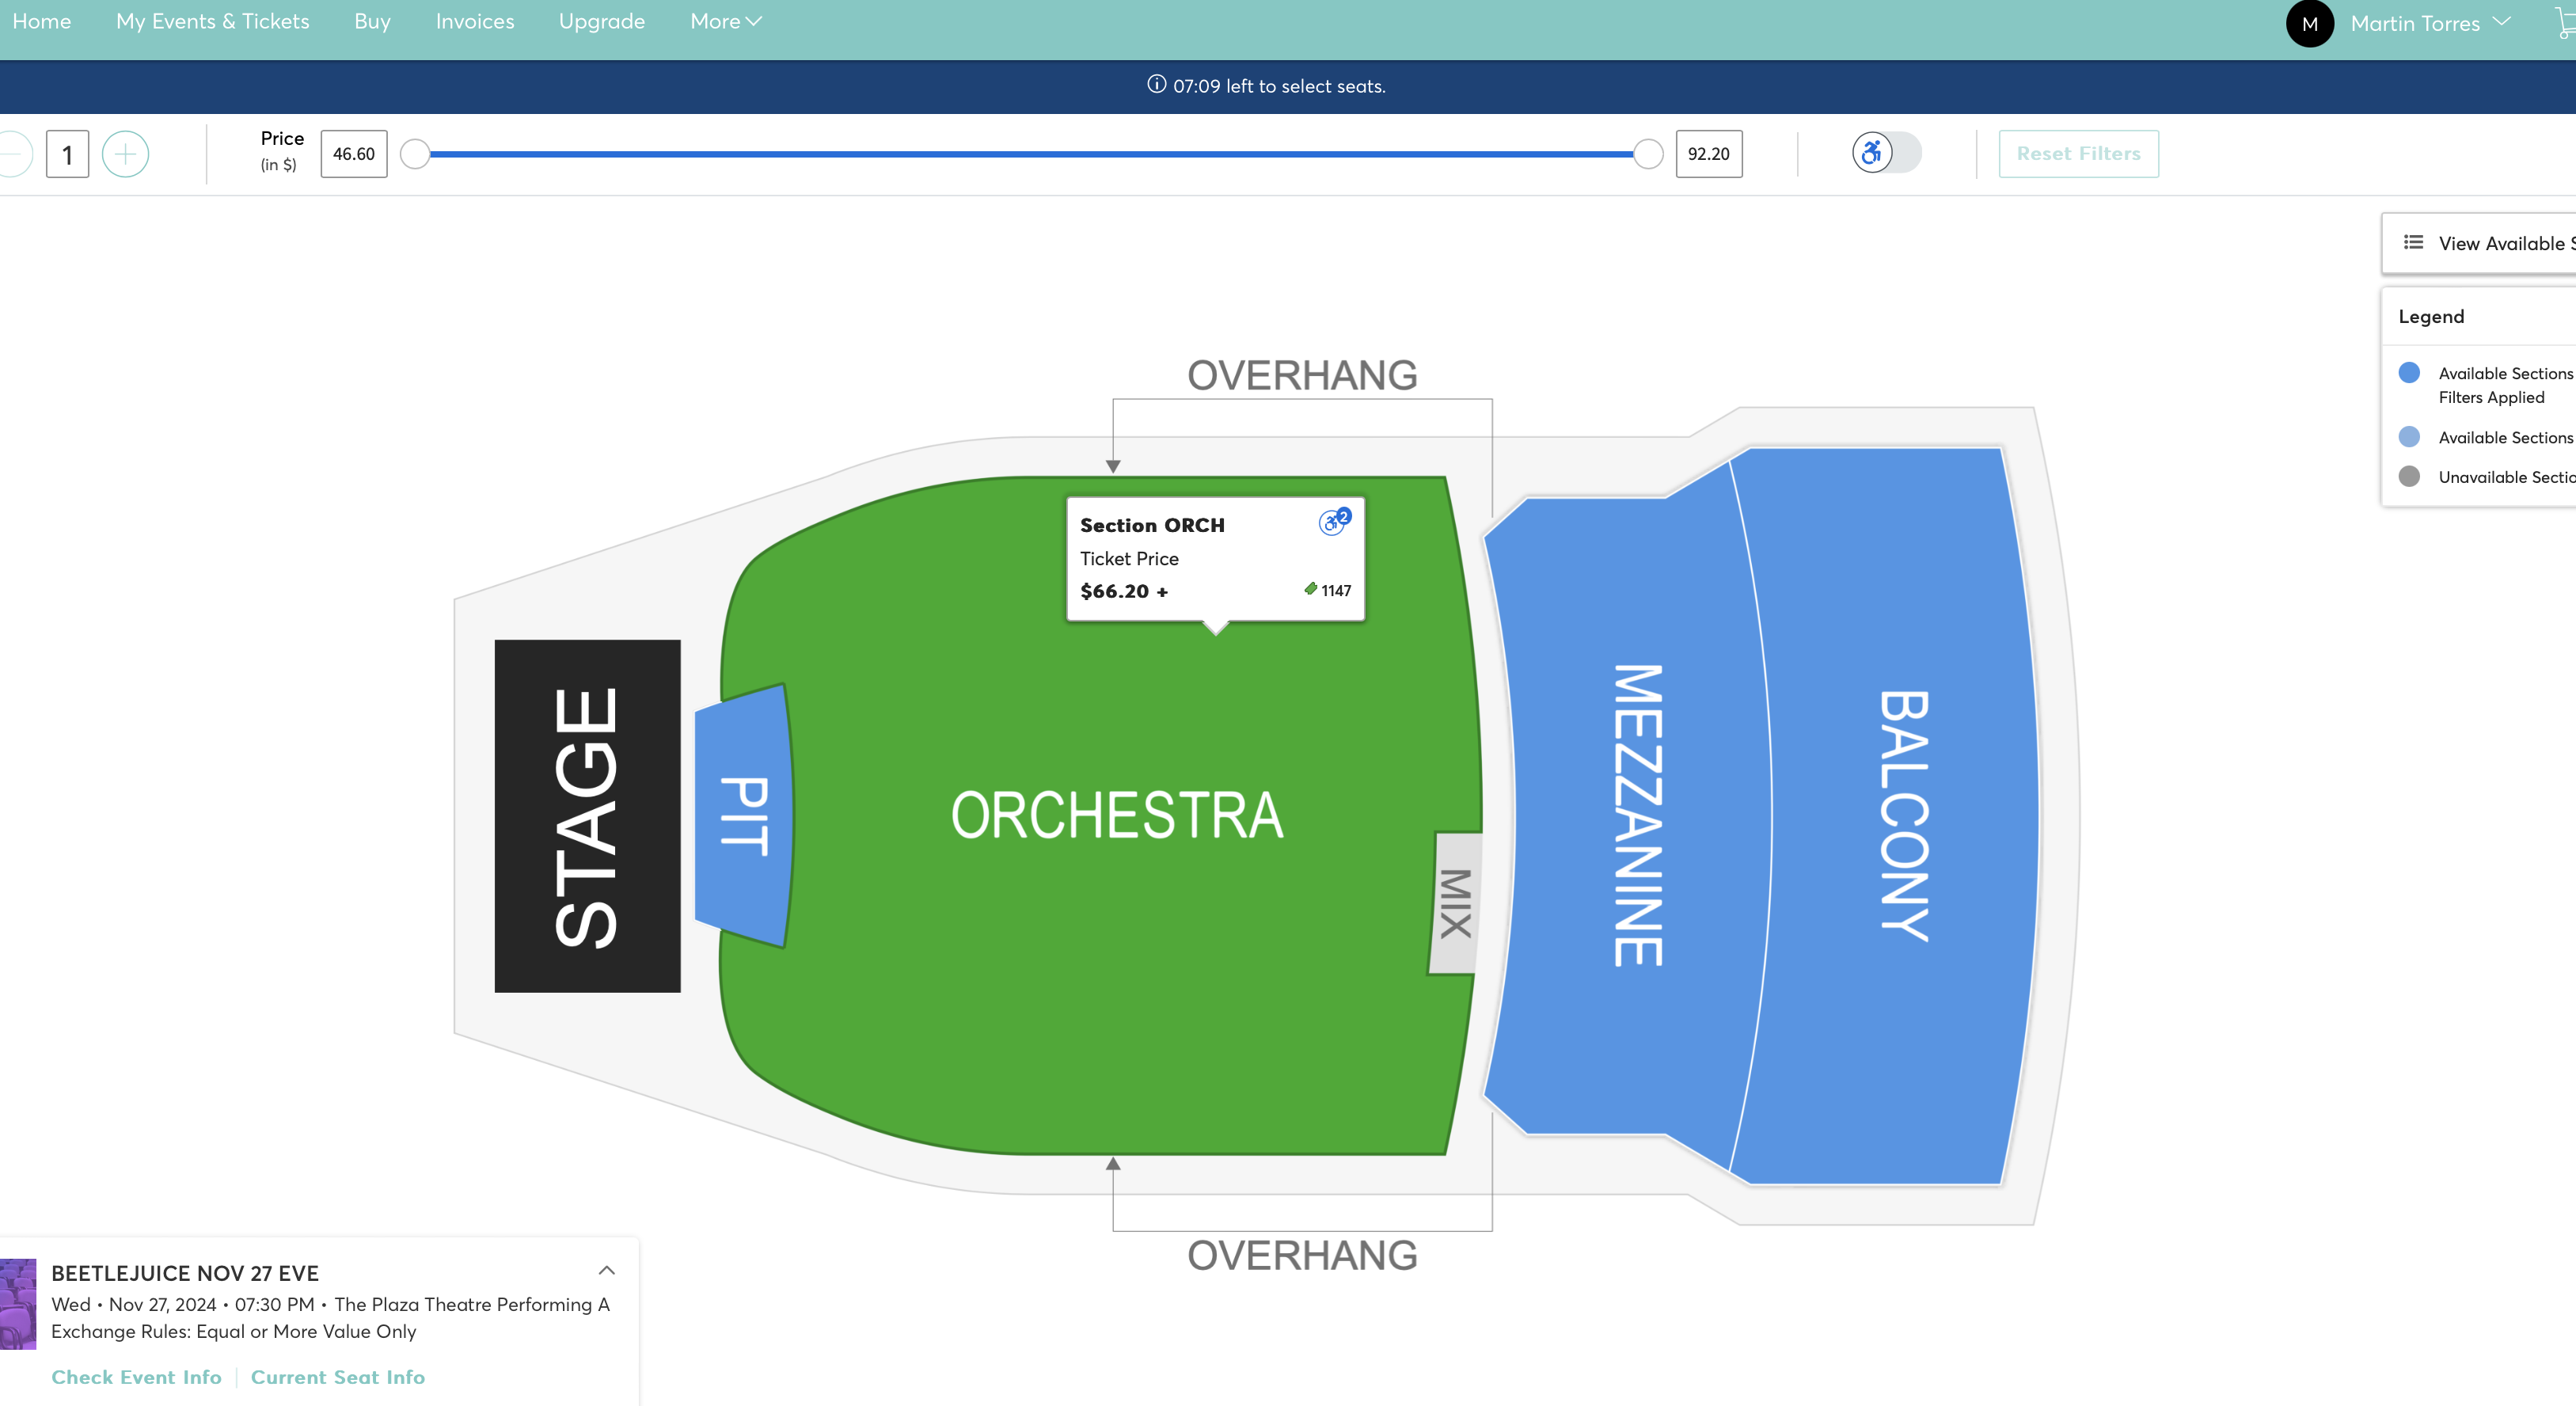Click the minimum price input field showing 46.60
Viewport: 2576px width, 1406px height.
tap(353, 154)
